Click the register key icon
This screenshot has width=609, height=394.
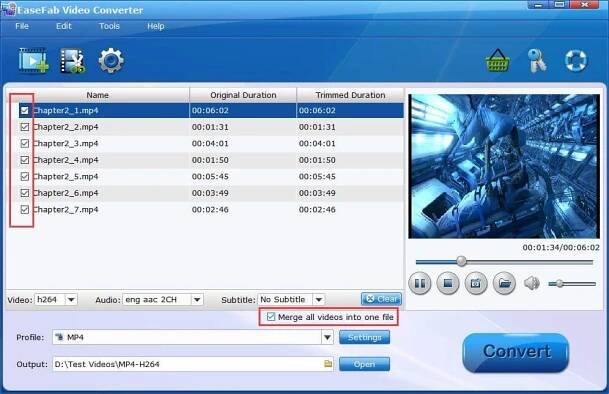537,61
